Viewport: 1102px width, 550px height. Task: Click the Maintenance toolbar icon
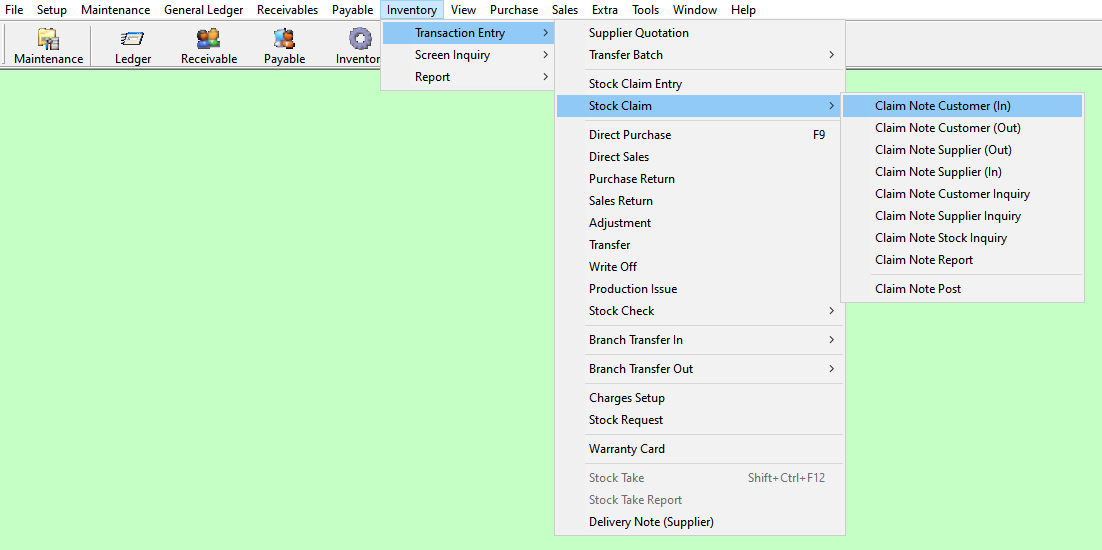pos(48,46)
